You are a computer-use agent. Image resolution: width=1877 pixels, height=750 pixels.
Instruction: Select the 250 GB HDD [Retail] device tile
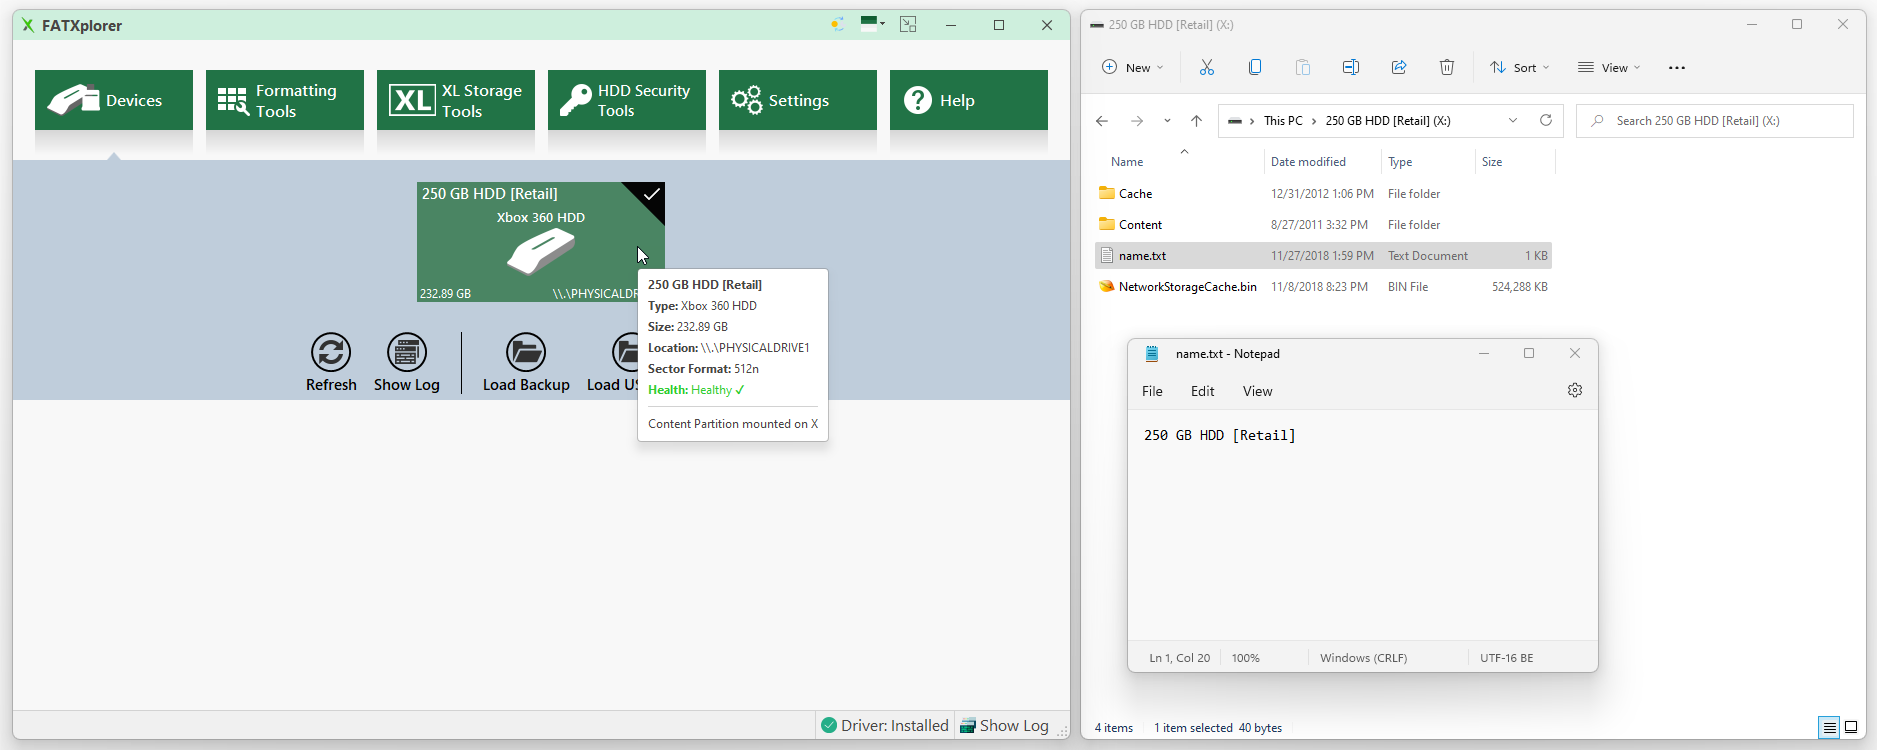click(540, 241)
